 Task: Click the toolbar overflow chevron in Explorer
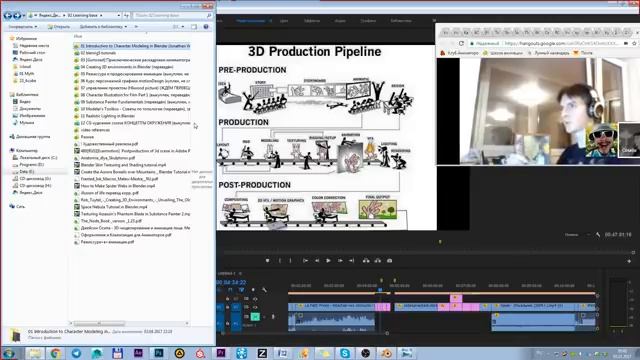[136, 27]
